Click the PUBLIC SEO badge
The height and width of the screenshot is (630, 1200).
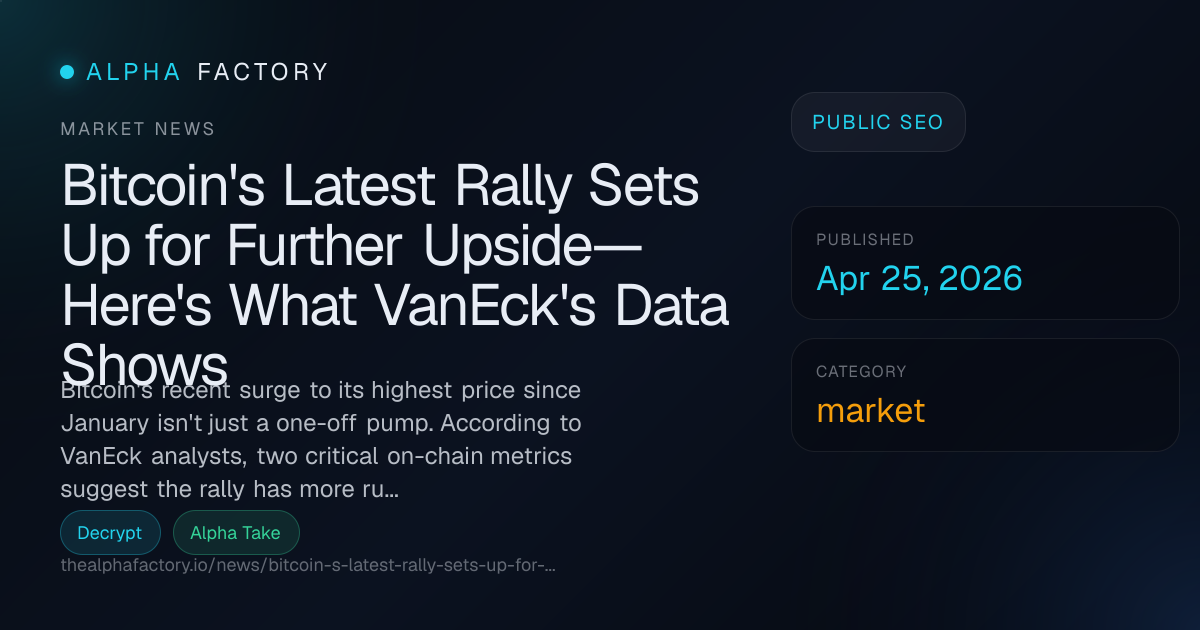click(x=877, y=122)
